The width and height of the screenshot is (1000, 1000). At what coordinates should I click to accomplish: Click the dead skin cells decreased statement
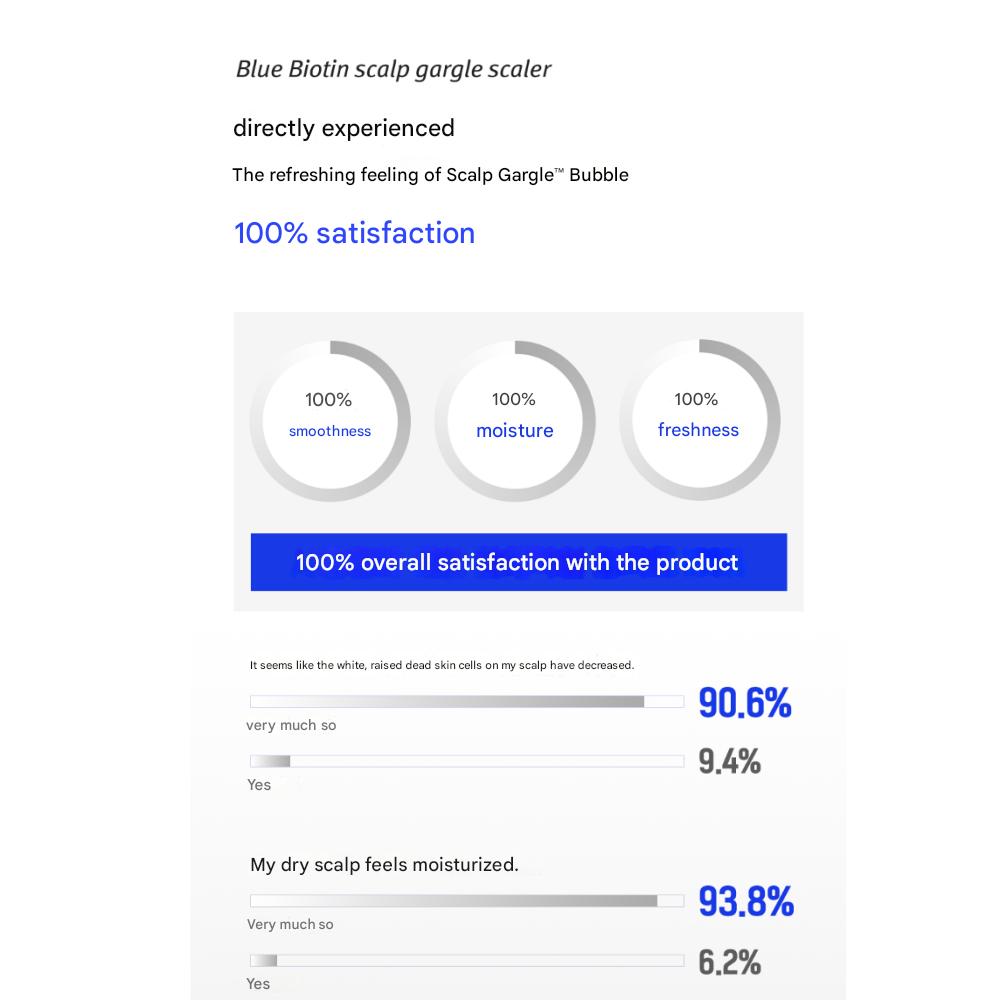pyautogui.click(x=441, y=665)
